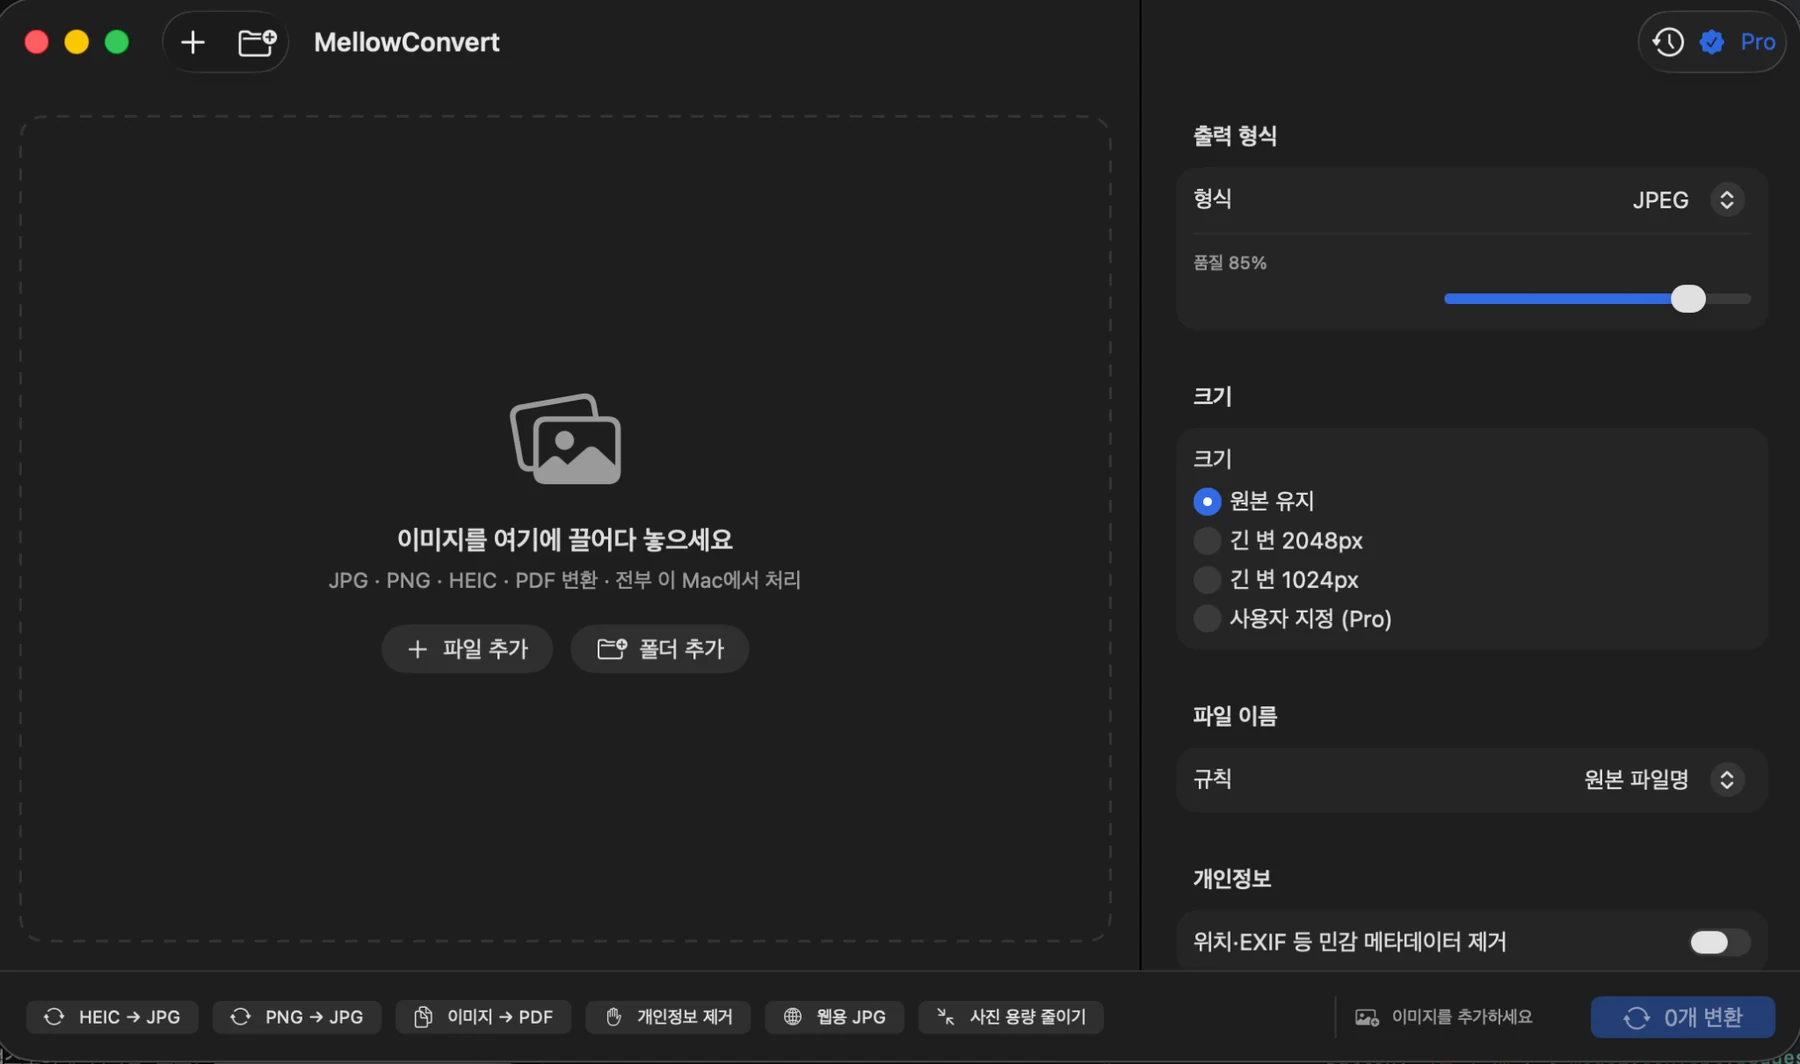This screenshot has height=1064, width=1800.
Task: Close the window with red button
Action: coord(37,42)
